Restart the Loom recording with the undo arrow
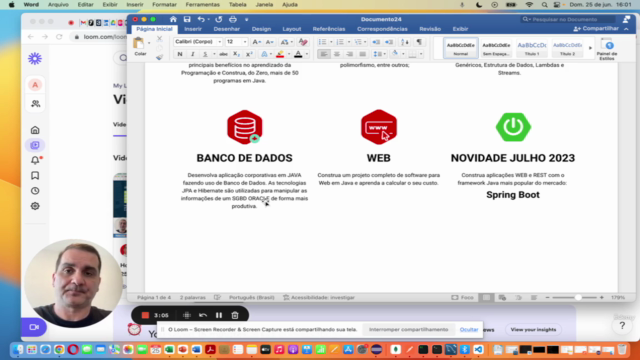The image size is (640, 360). 203,315
